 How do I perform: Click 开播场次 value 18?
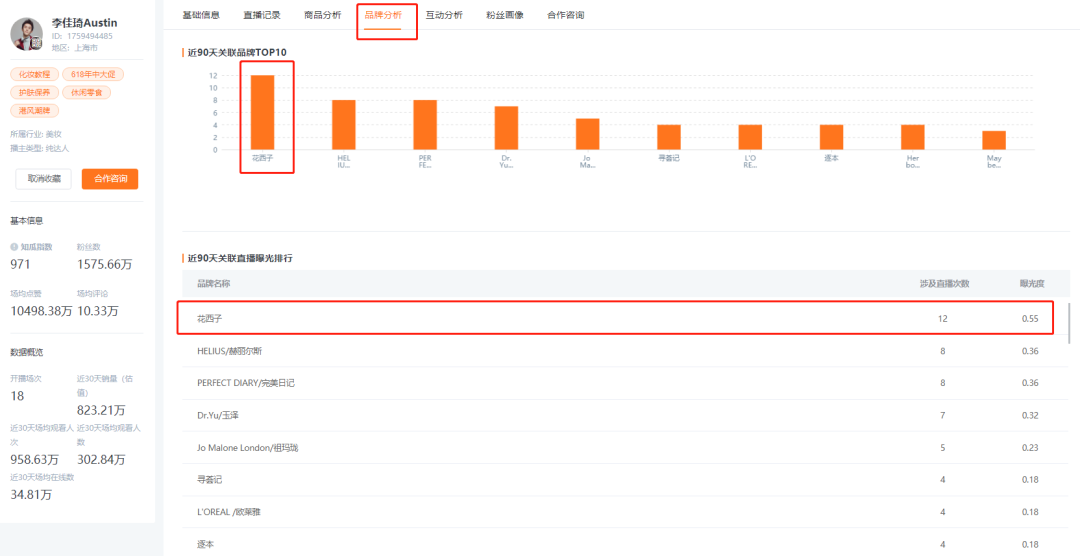pyautogui.click(x=17, y=395)
